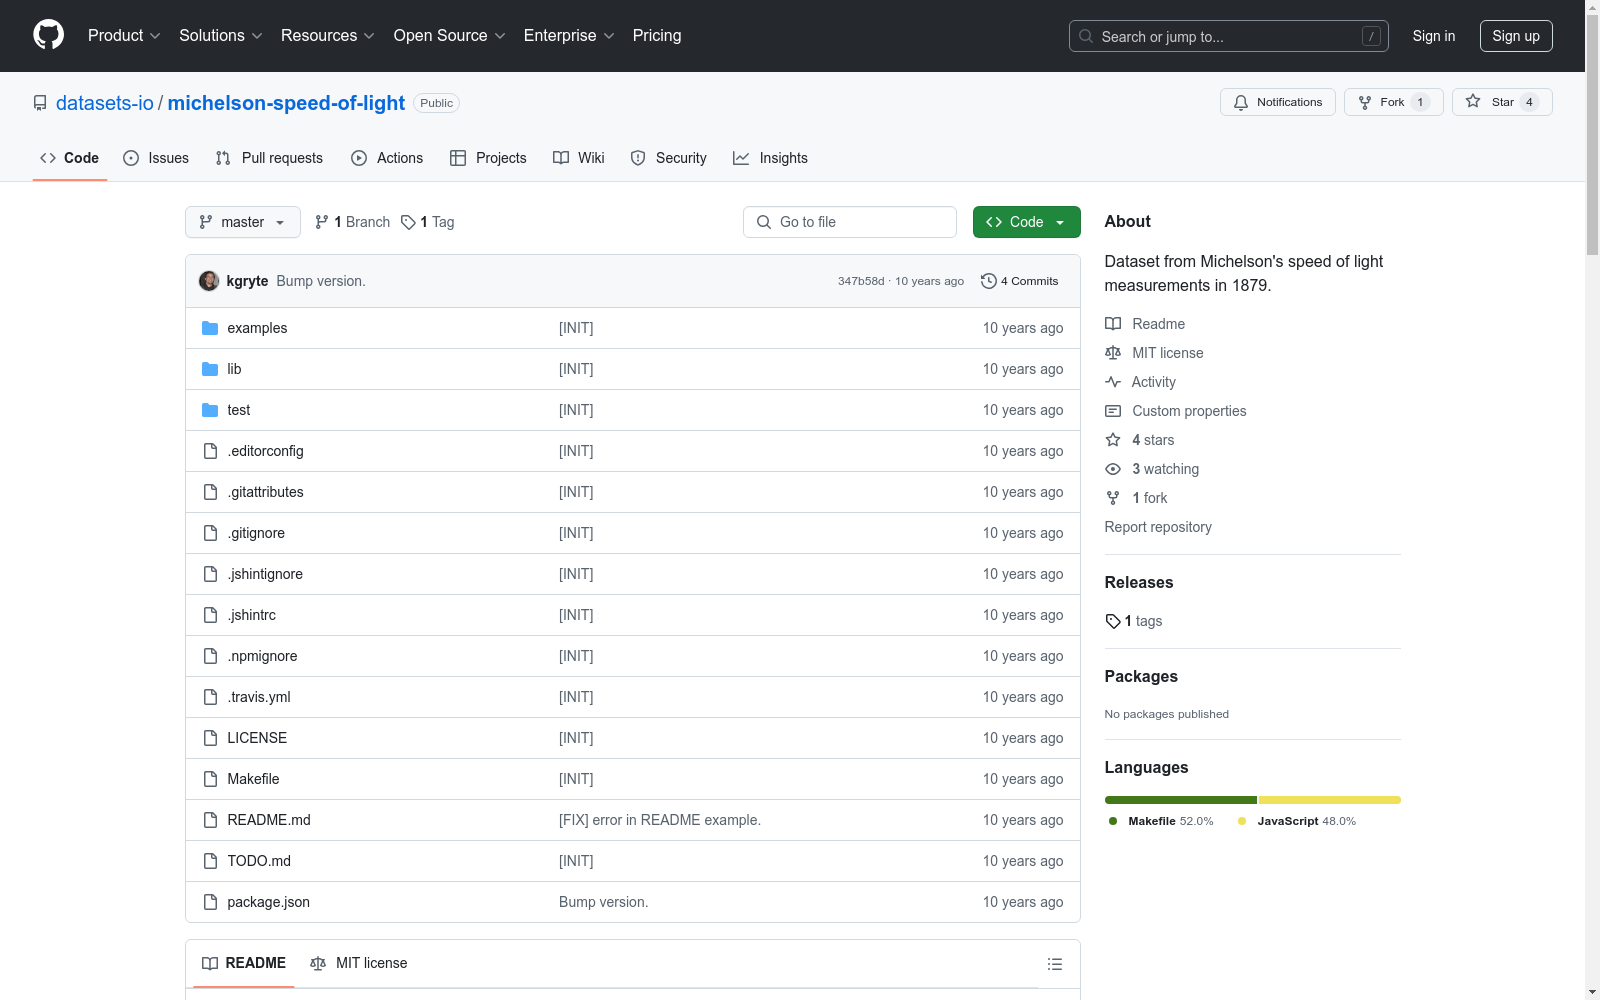
Task: Click the README outline list icon
Action: 1055,964
